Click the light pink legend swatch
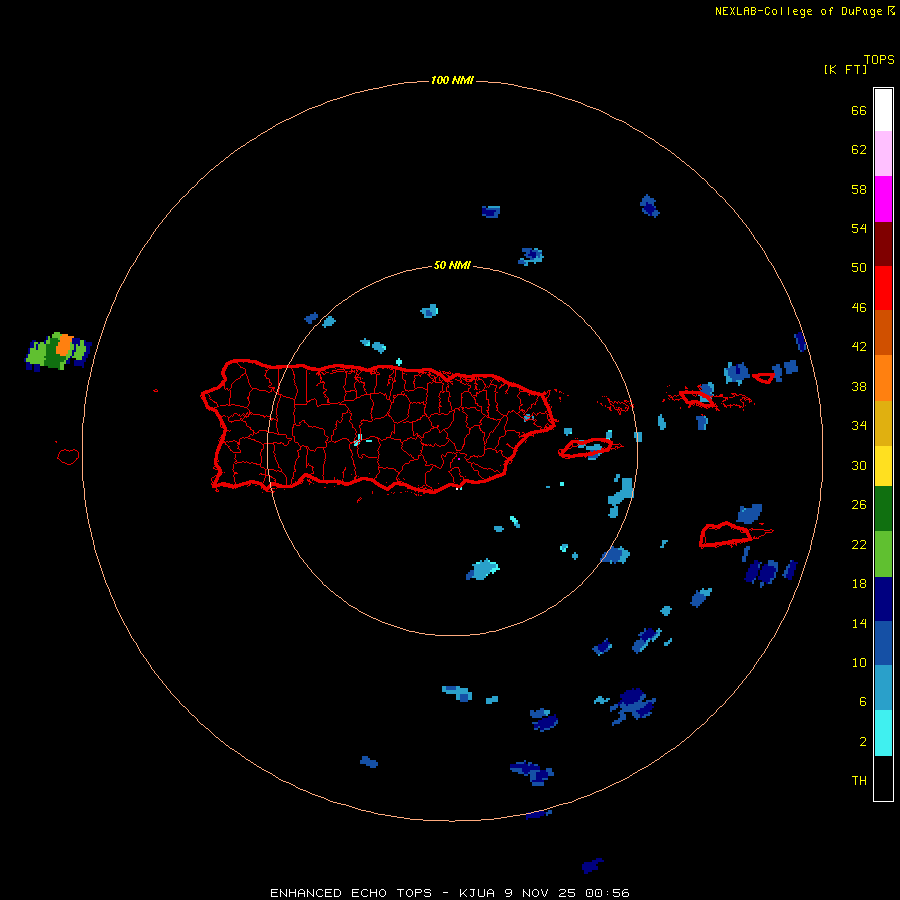 [883, 153]
